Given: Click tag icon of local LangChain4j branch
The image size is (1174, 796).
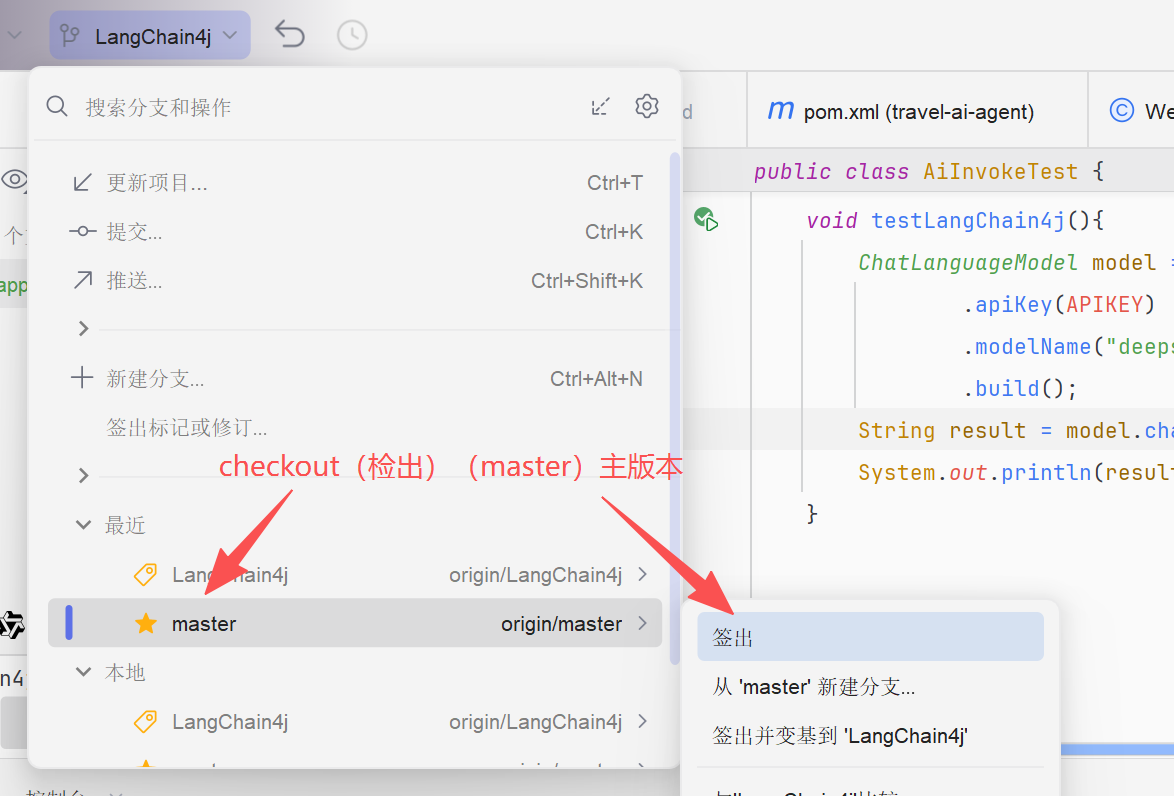Looking at the screenshot, I should 146,722.
